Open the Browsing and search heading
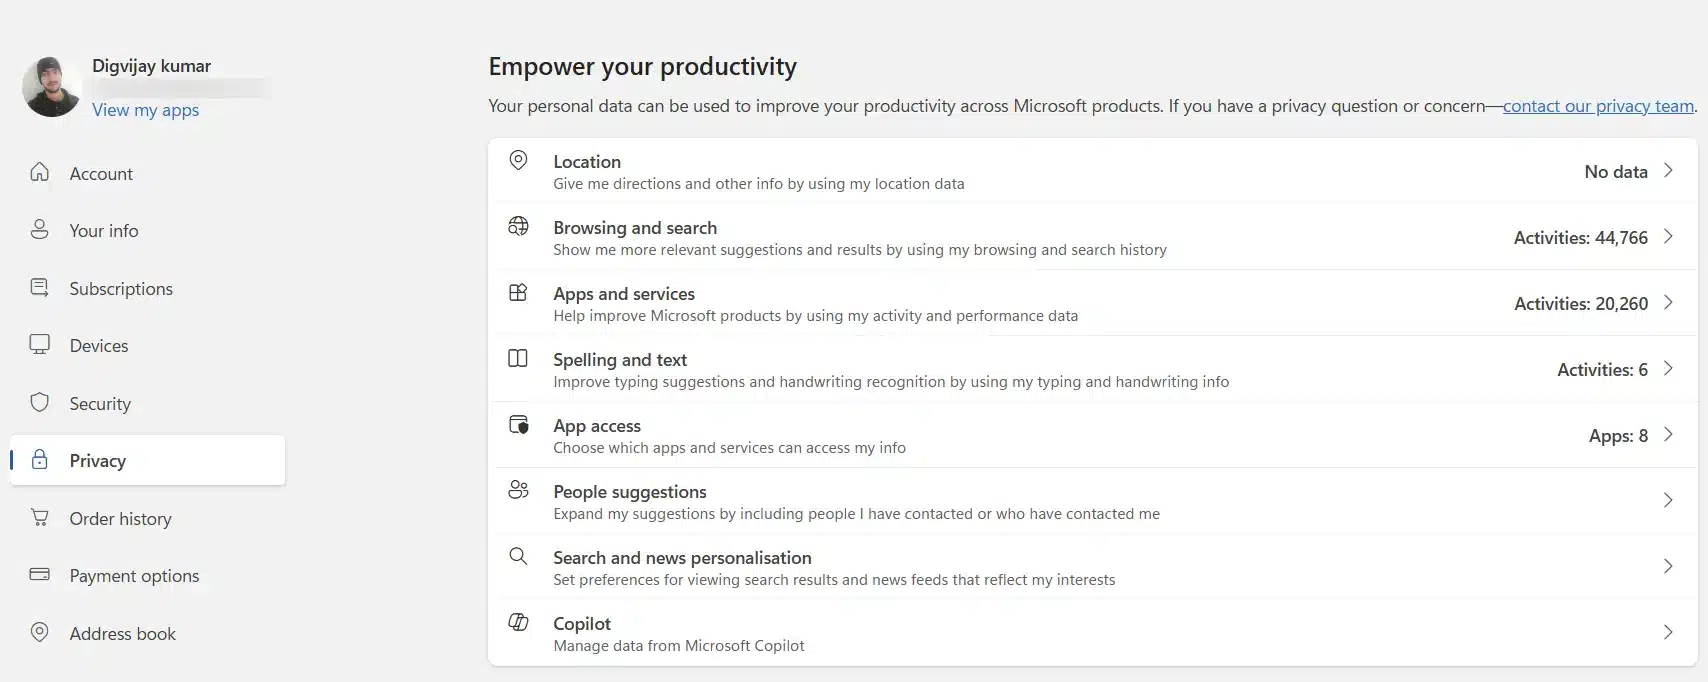The height and width of the screenshot is (682, 1708). point(635,227)
